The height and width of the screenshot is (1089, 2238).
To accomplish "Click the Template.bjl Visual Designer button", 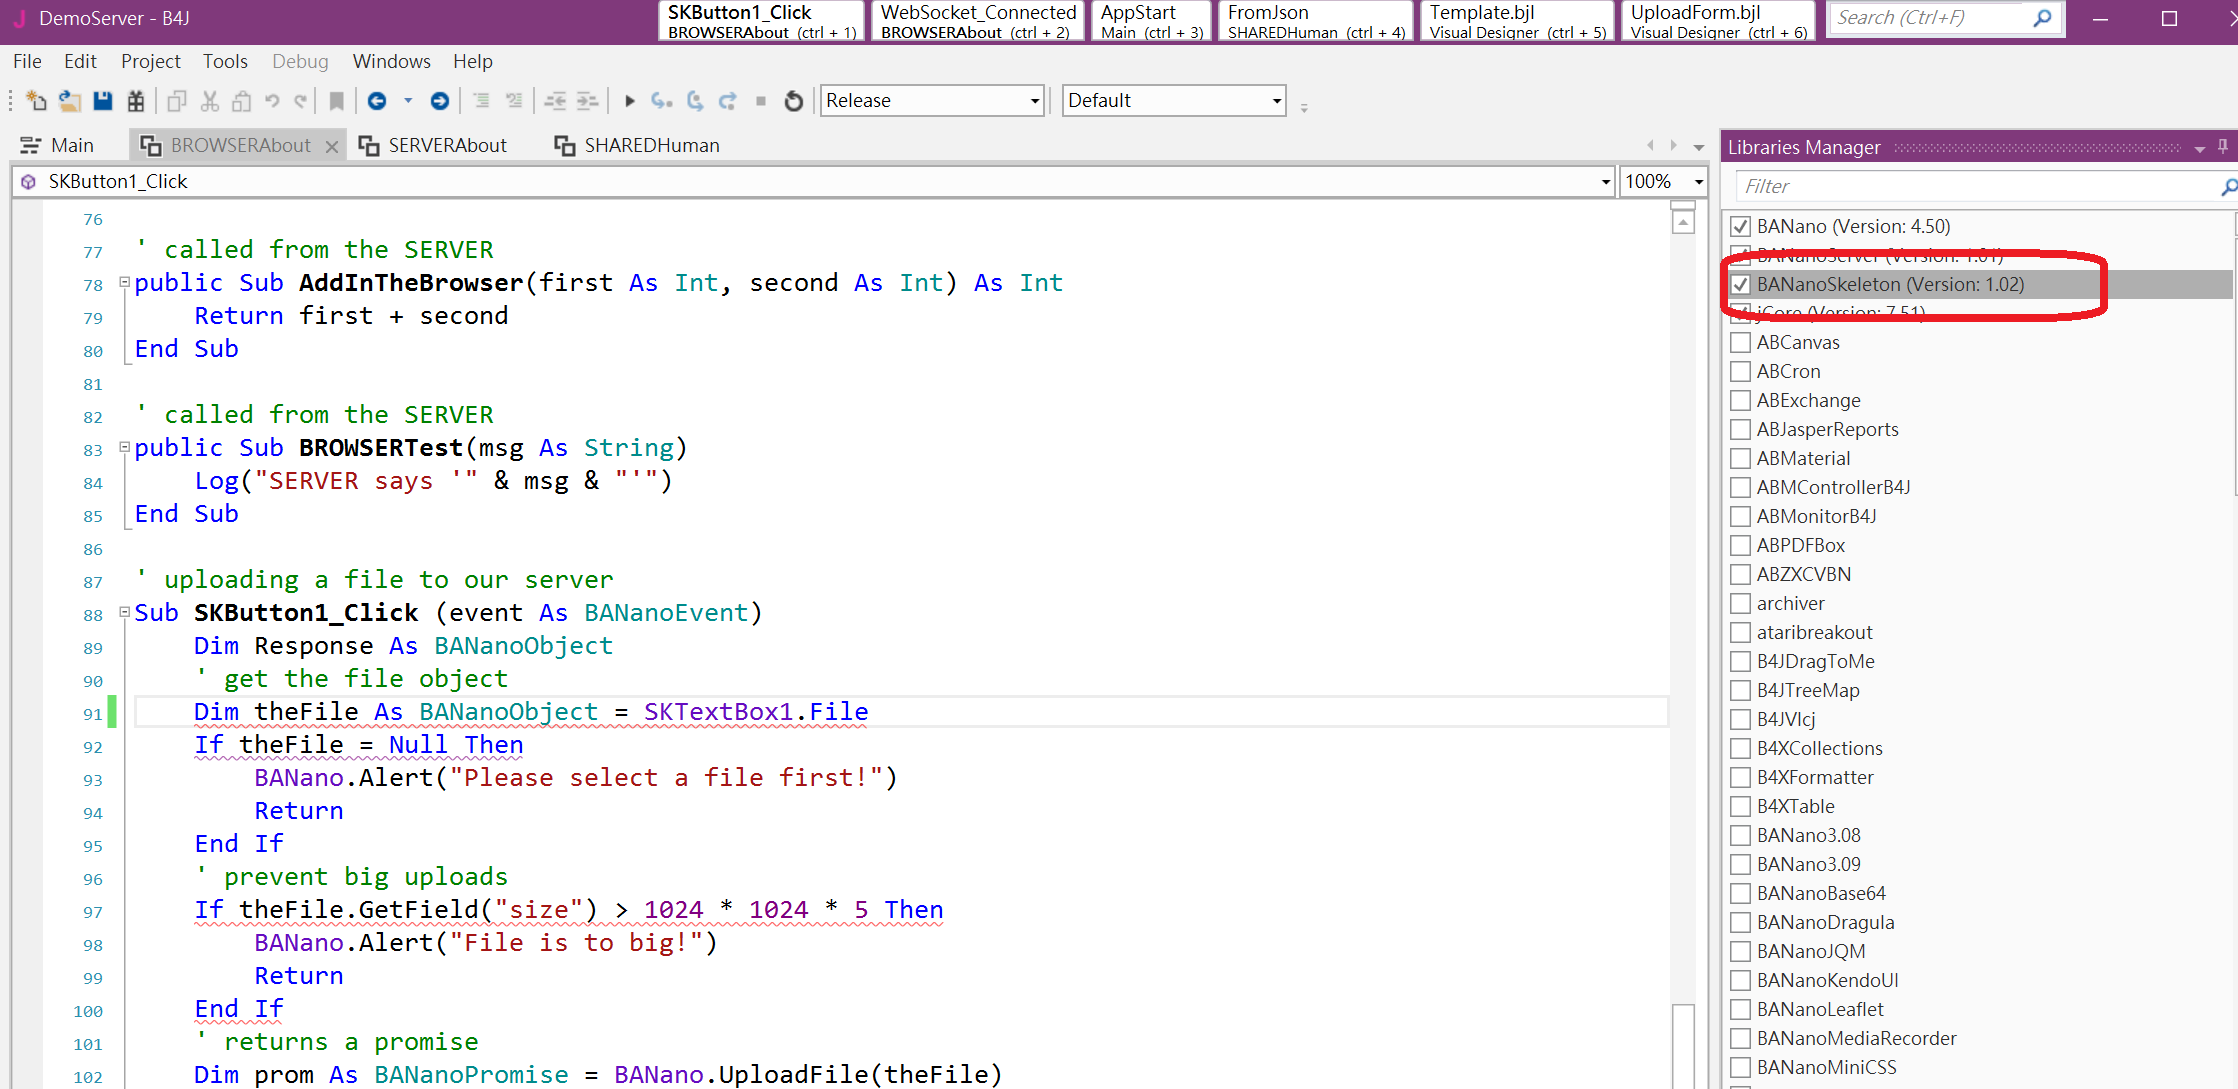I will (x=1517, y=21).
